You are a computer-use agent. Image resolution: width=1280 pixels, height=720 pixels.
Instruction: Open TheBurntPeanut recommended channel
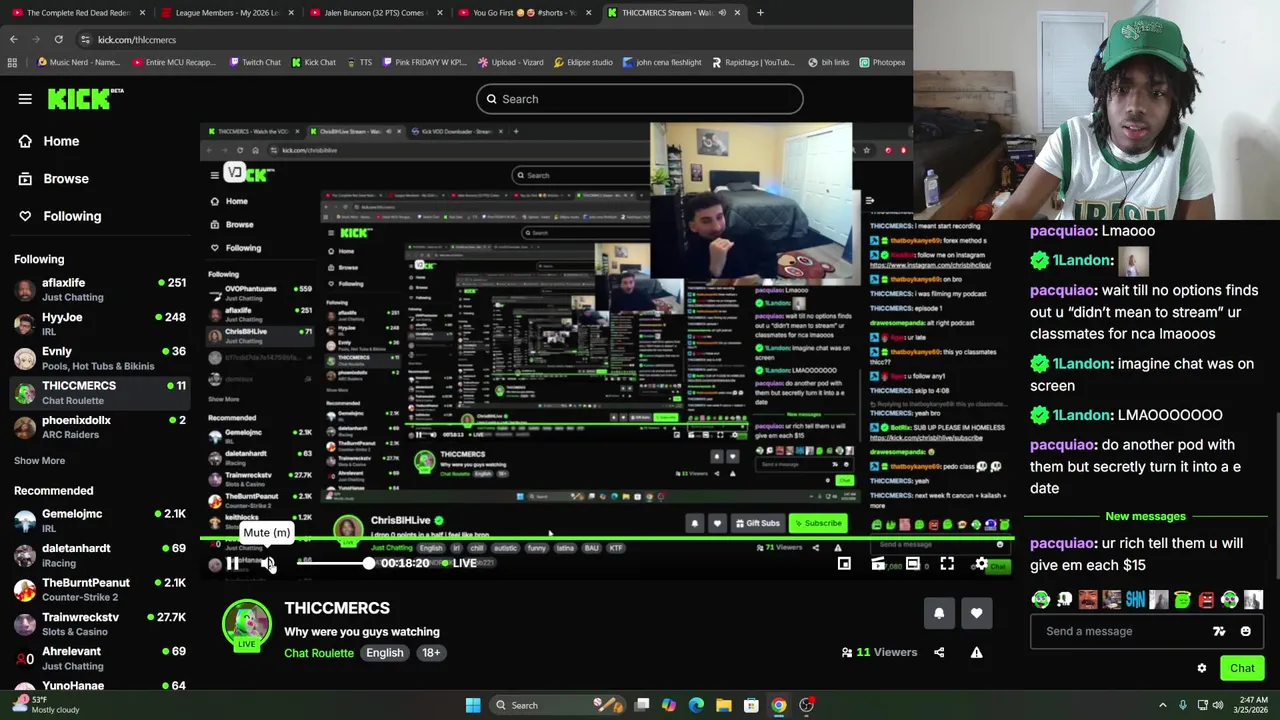click(100, 589)
